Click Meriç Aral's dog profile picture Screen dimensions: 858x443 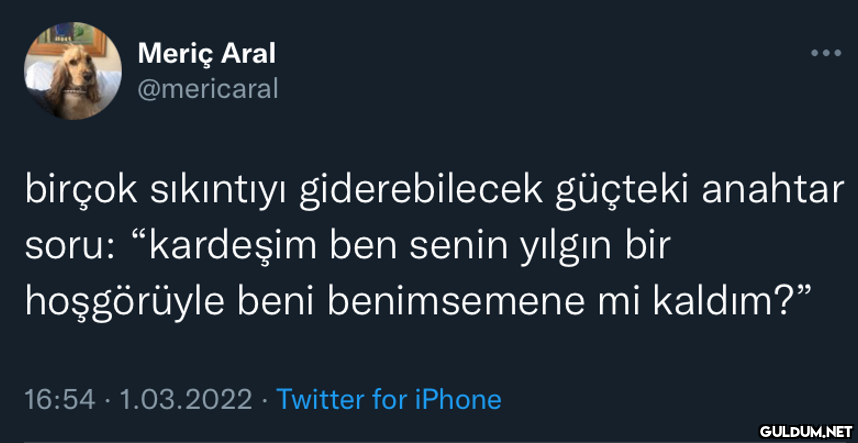tap(73, 71)
